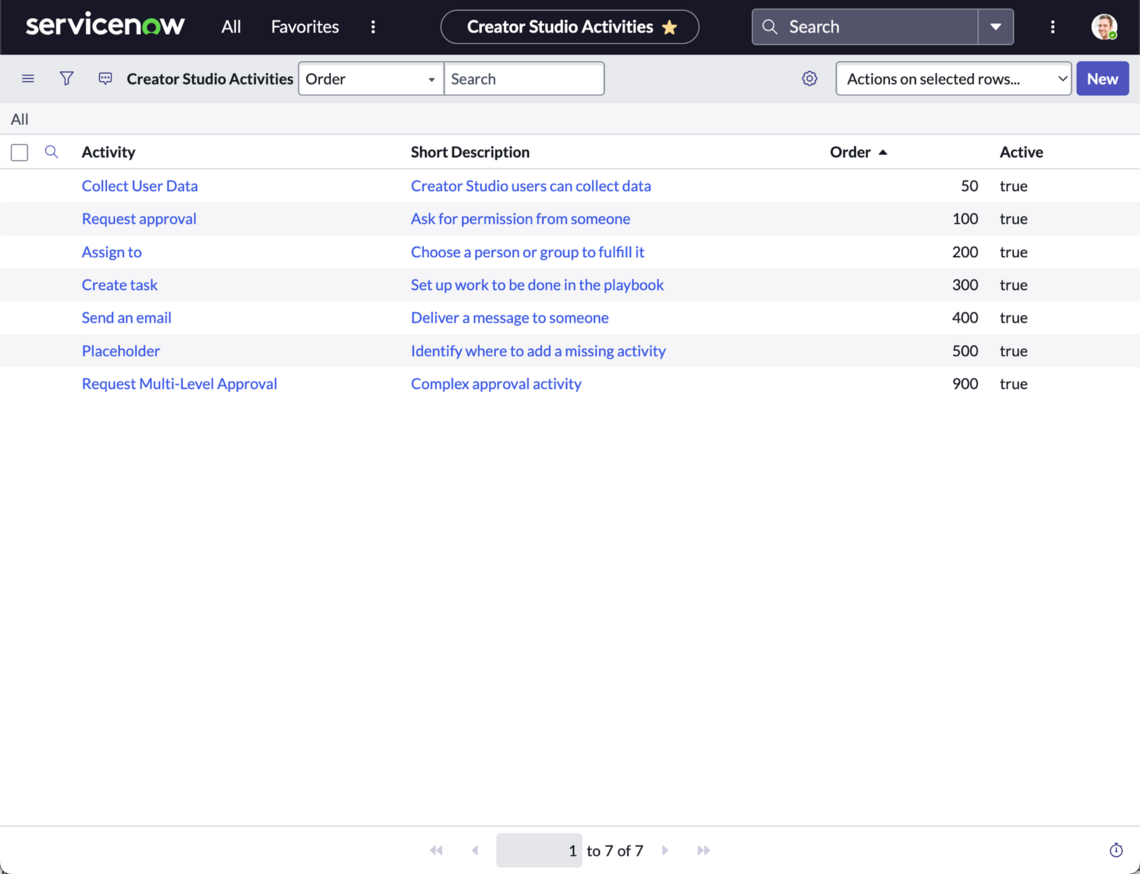Open the Placeholder activity

tap(121, 351)
